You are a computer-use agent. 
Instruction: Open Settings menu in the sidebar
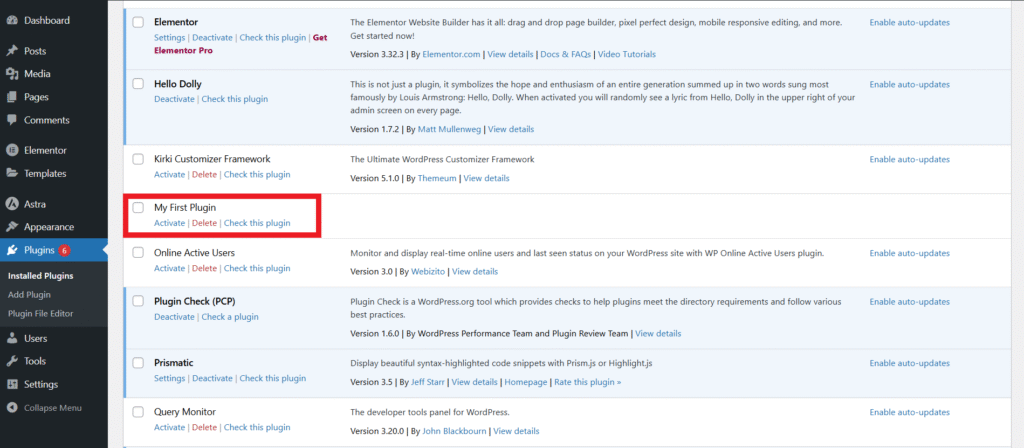coord(40,384)
